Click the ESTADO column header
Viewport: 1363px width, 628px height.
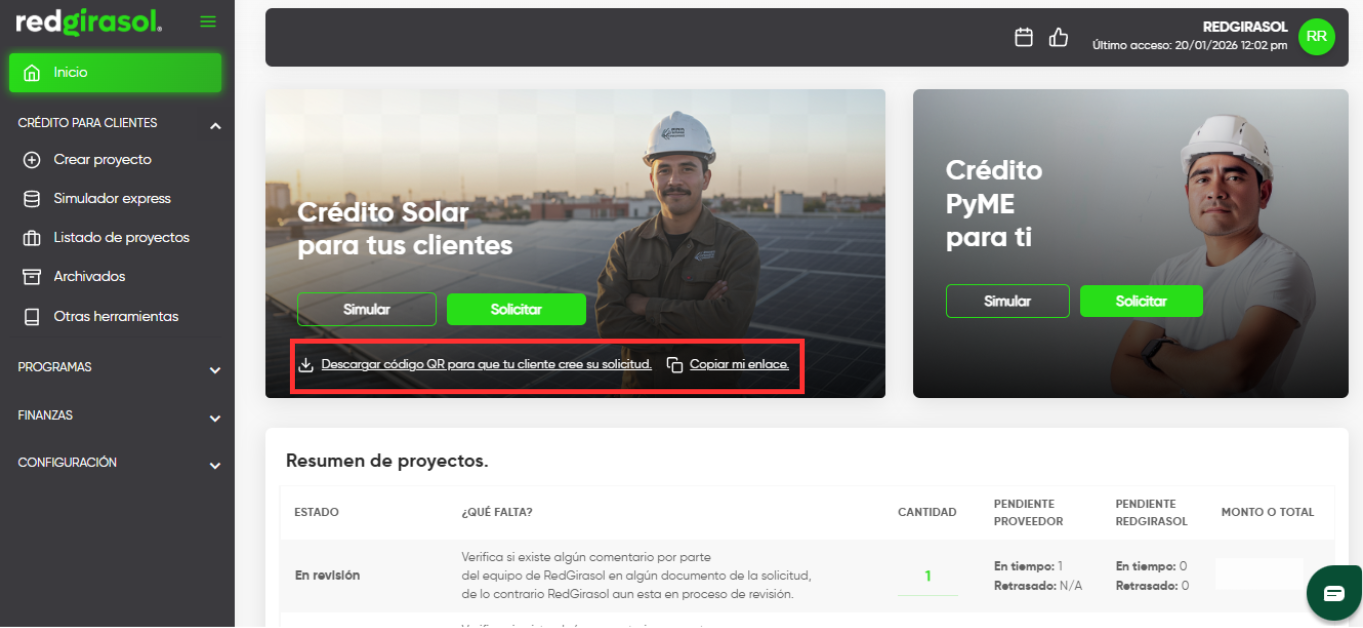coord(316,512)
